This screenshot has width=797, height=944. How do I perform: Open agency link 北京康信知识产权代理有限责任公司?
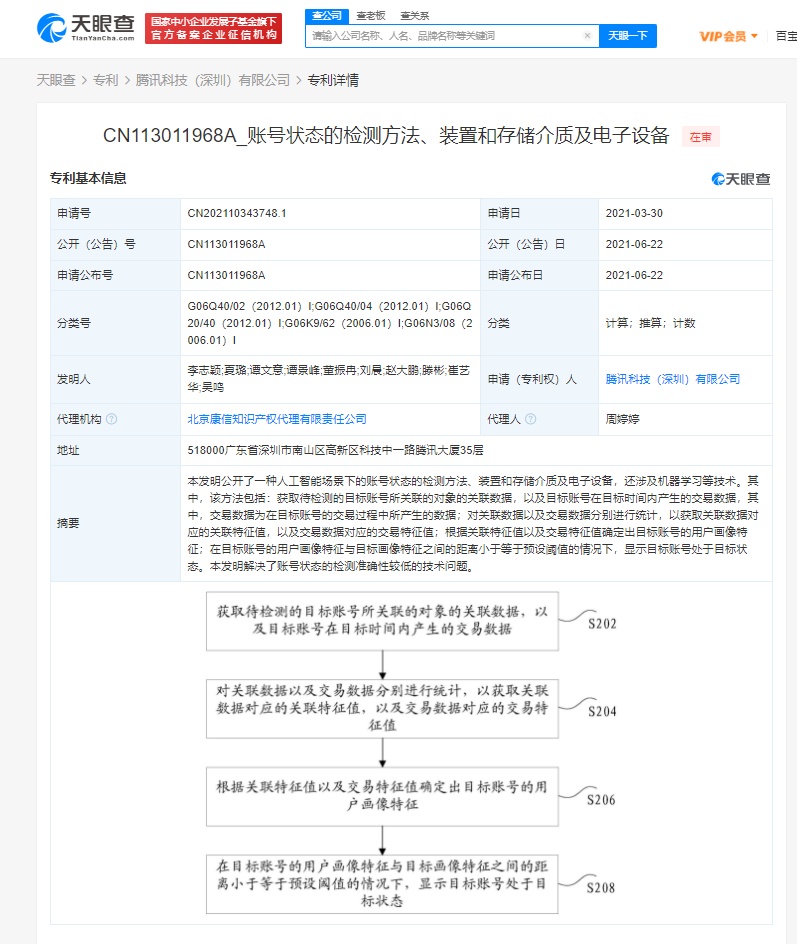[277, 419]
